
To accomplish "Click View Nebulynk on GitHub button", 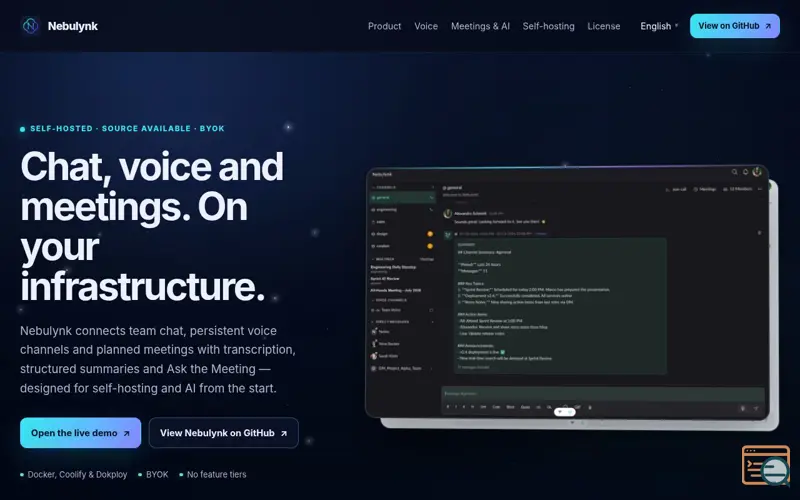I will click(223, 433).
